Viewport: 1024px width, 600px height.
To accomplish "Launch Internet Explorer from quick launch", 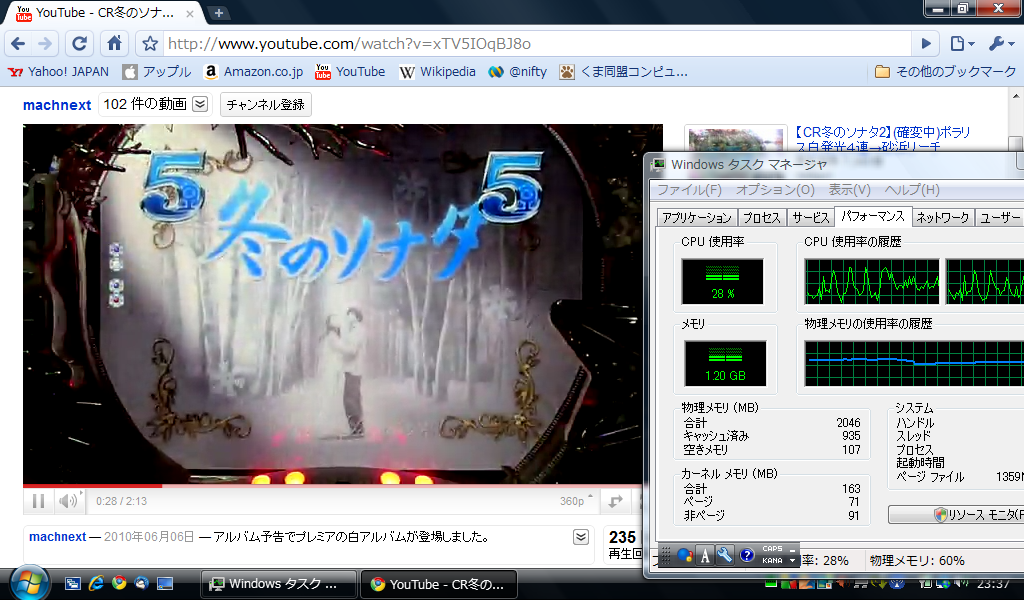I will 96,584.
